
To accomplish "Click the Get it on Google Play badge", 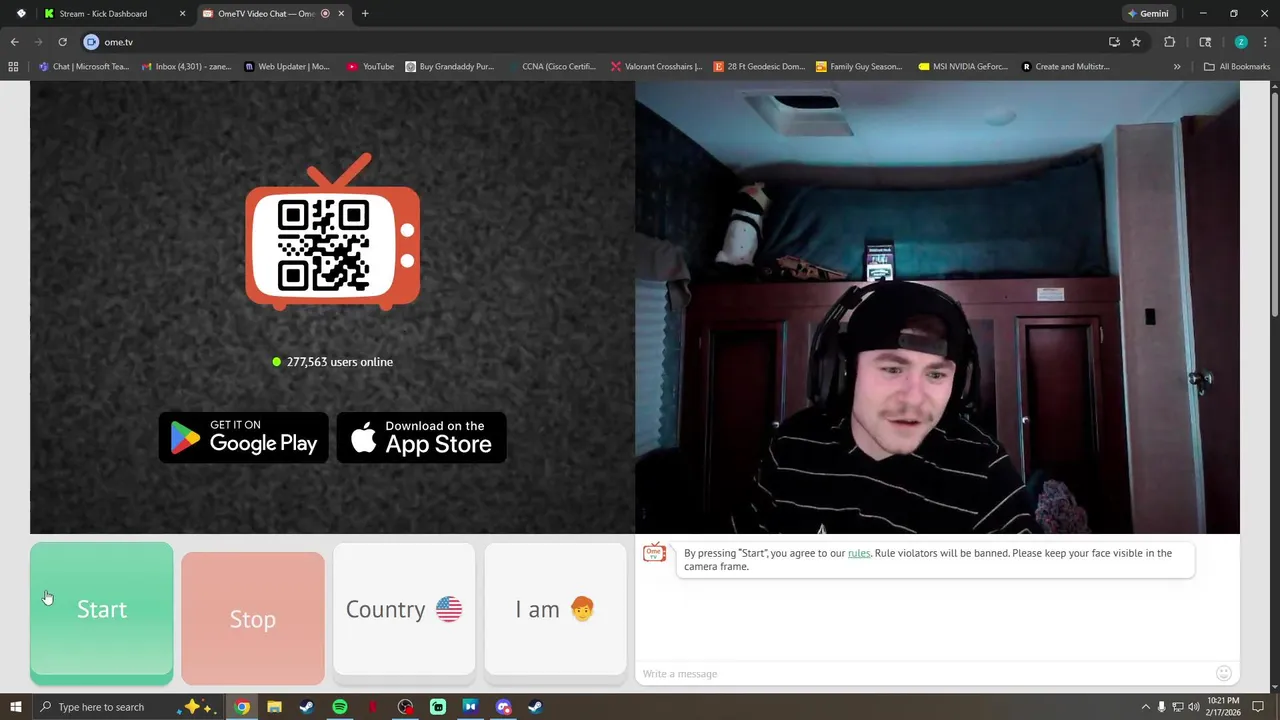I will (243, 437).
